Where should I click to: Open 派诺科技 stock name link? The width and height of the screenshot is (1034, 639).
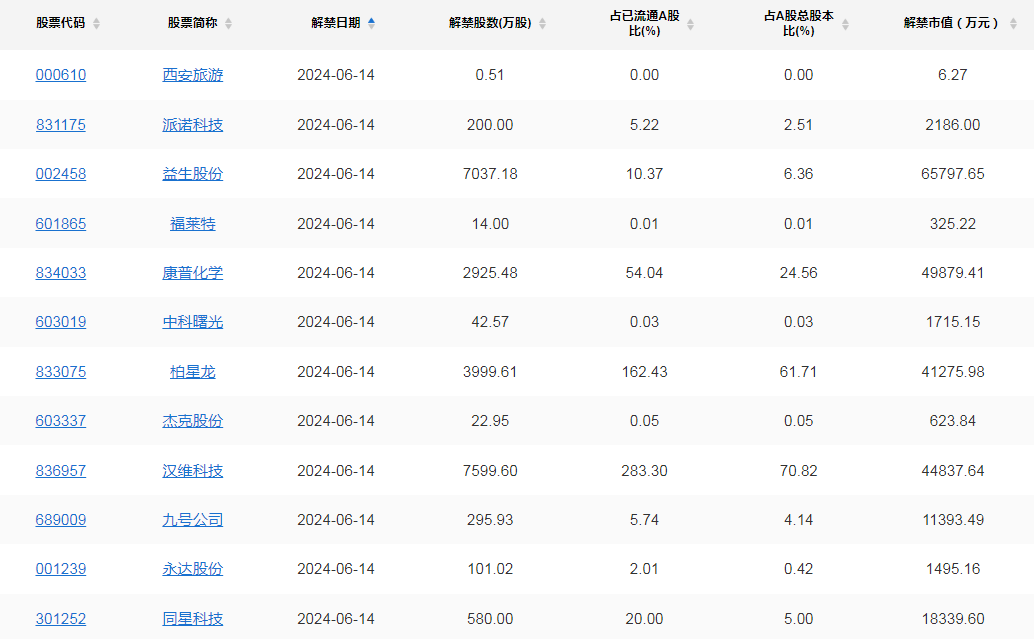point(193,125)
